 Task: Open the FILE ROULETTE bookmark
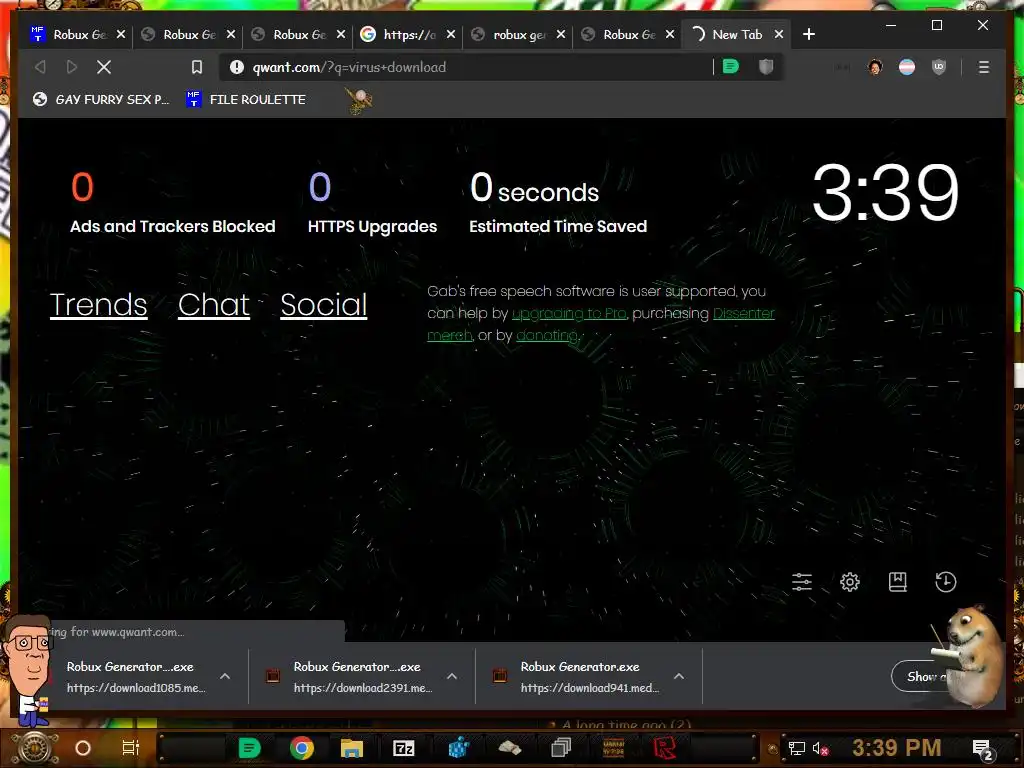click(x=246, y=99)
